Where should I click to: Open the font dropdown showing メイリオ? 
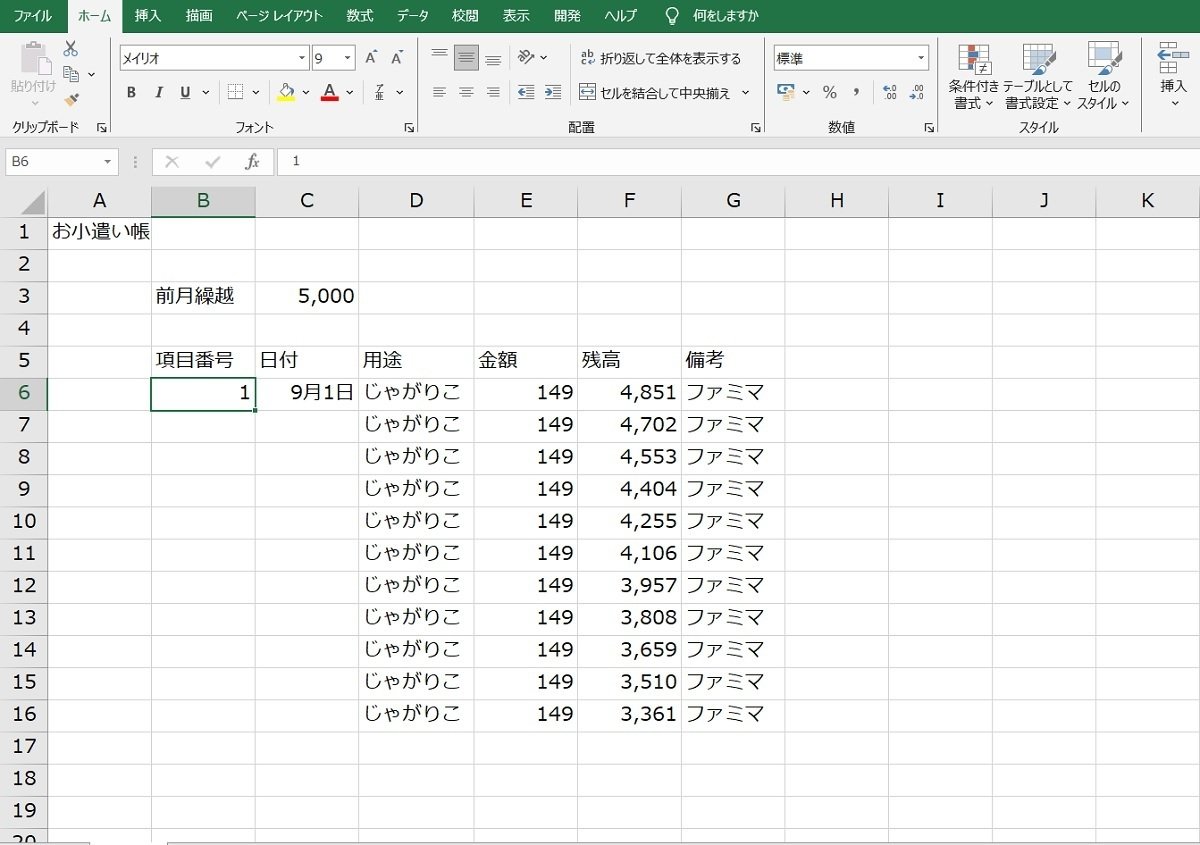(x=299, y=57)
